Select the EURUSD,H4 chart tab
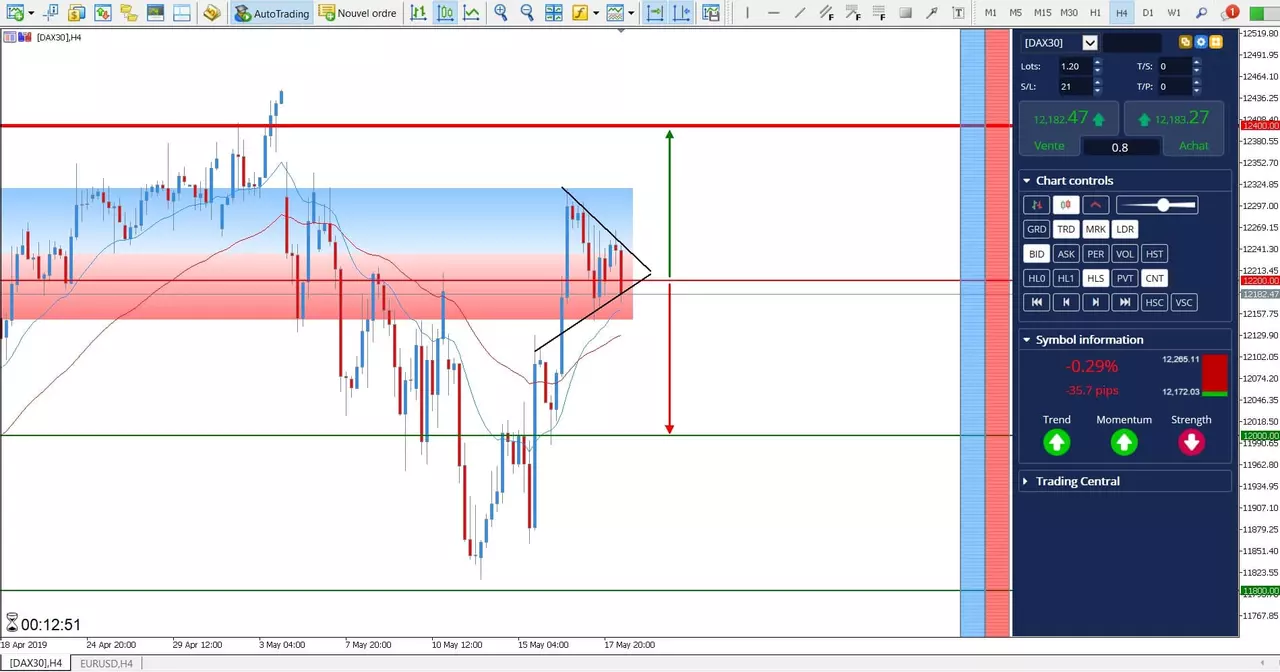The height and width of the screenshot is (672, 1280). 106,663
